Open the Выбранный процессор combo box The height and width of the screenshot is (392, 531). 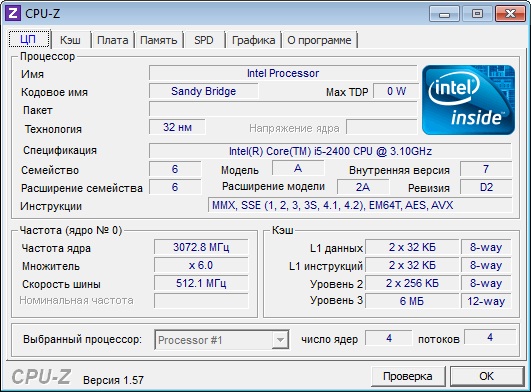(x=222, y=340)
